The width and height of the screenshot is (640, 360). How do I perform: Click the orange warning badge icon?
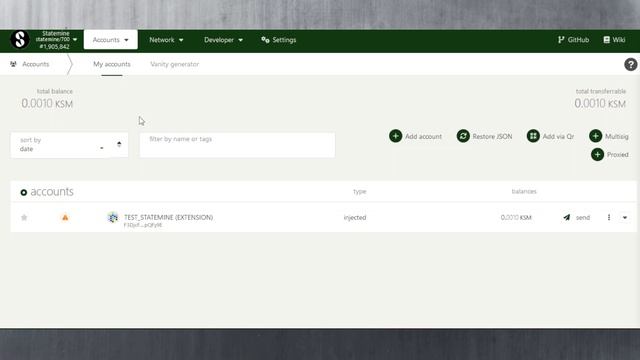pos(65,218)
